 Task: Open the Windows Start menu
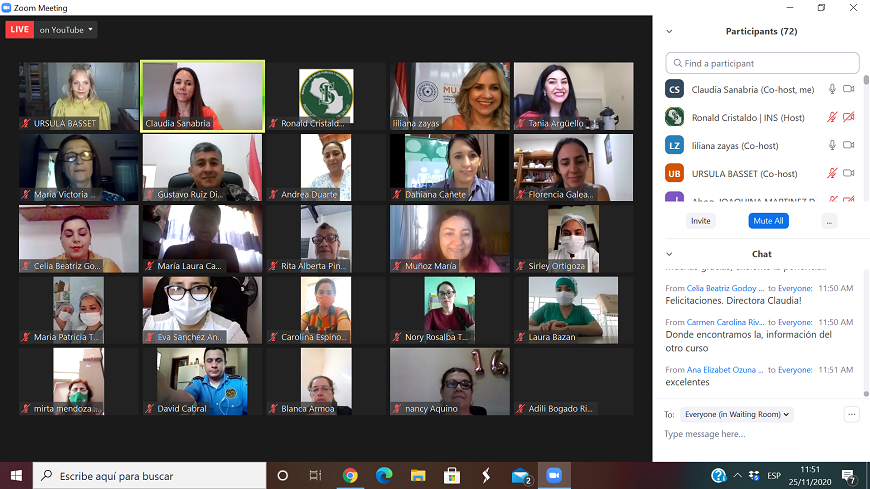pyautogui.click(x=16, y=476)
